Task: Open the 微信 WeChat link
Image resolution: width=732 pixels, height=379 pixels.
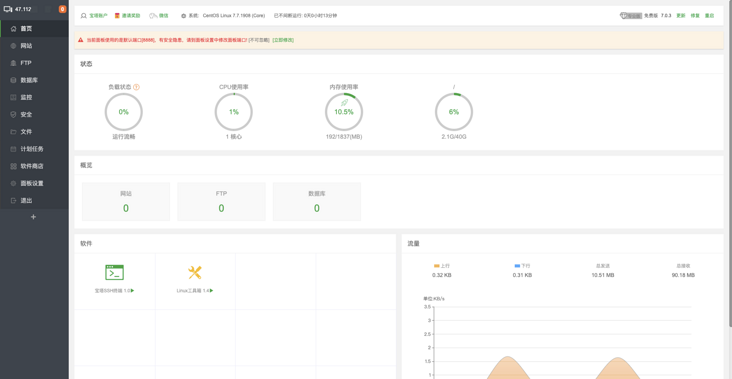Action: tap(163, 15)
